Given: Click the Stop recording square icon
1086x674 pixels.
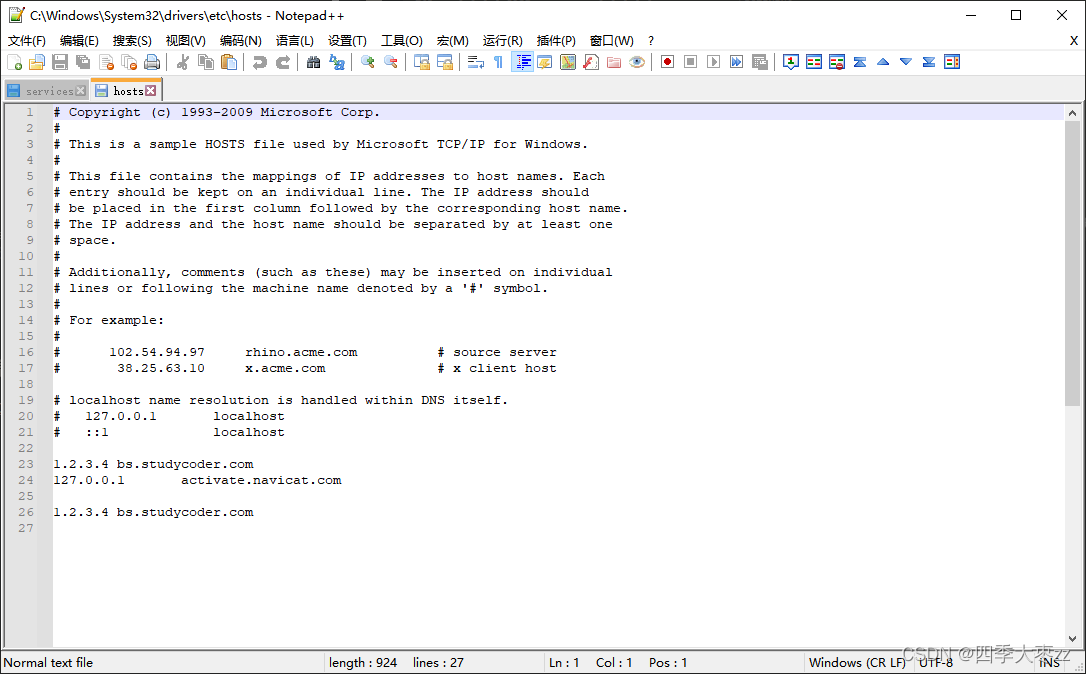Looking at the screenshot, I should tap(690, 62).
